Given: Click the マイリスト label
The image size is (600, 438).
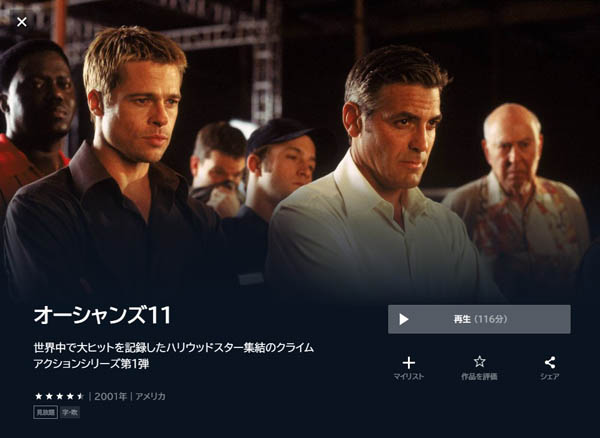Looking at the screenshot, I should (409, 376).
